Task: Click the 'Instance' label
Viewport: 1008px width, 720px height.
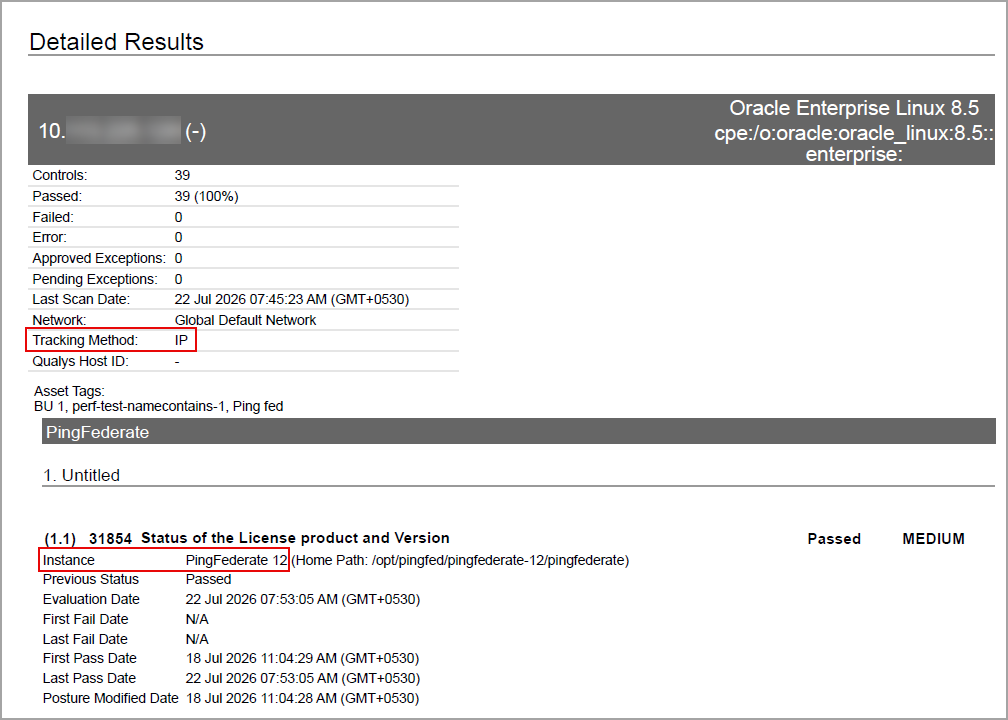Action: tap(69, 560)
